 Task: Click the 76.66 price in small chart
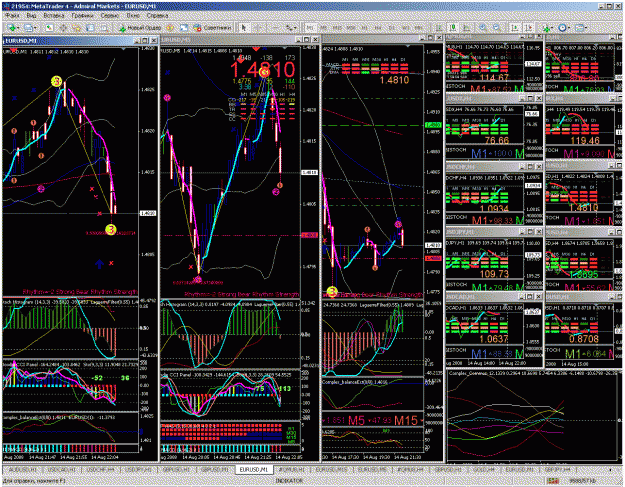[x=497, y=141]
